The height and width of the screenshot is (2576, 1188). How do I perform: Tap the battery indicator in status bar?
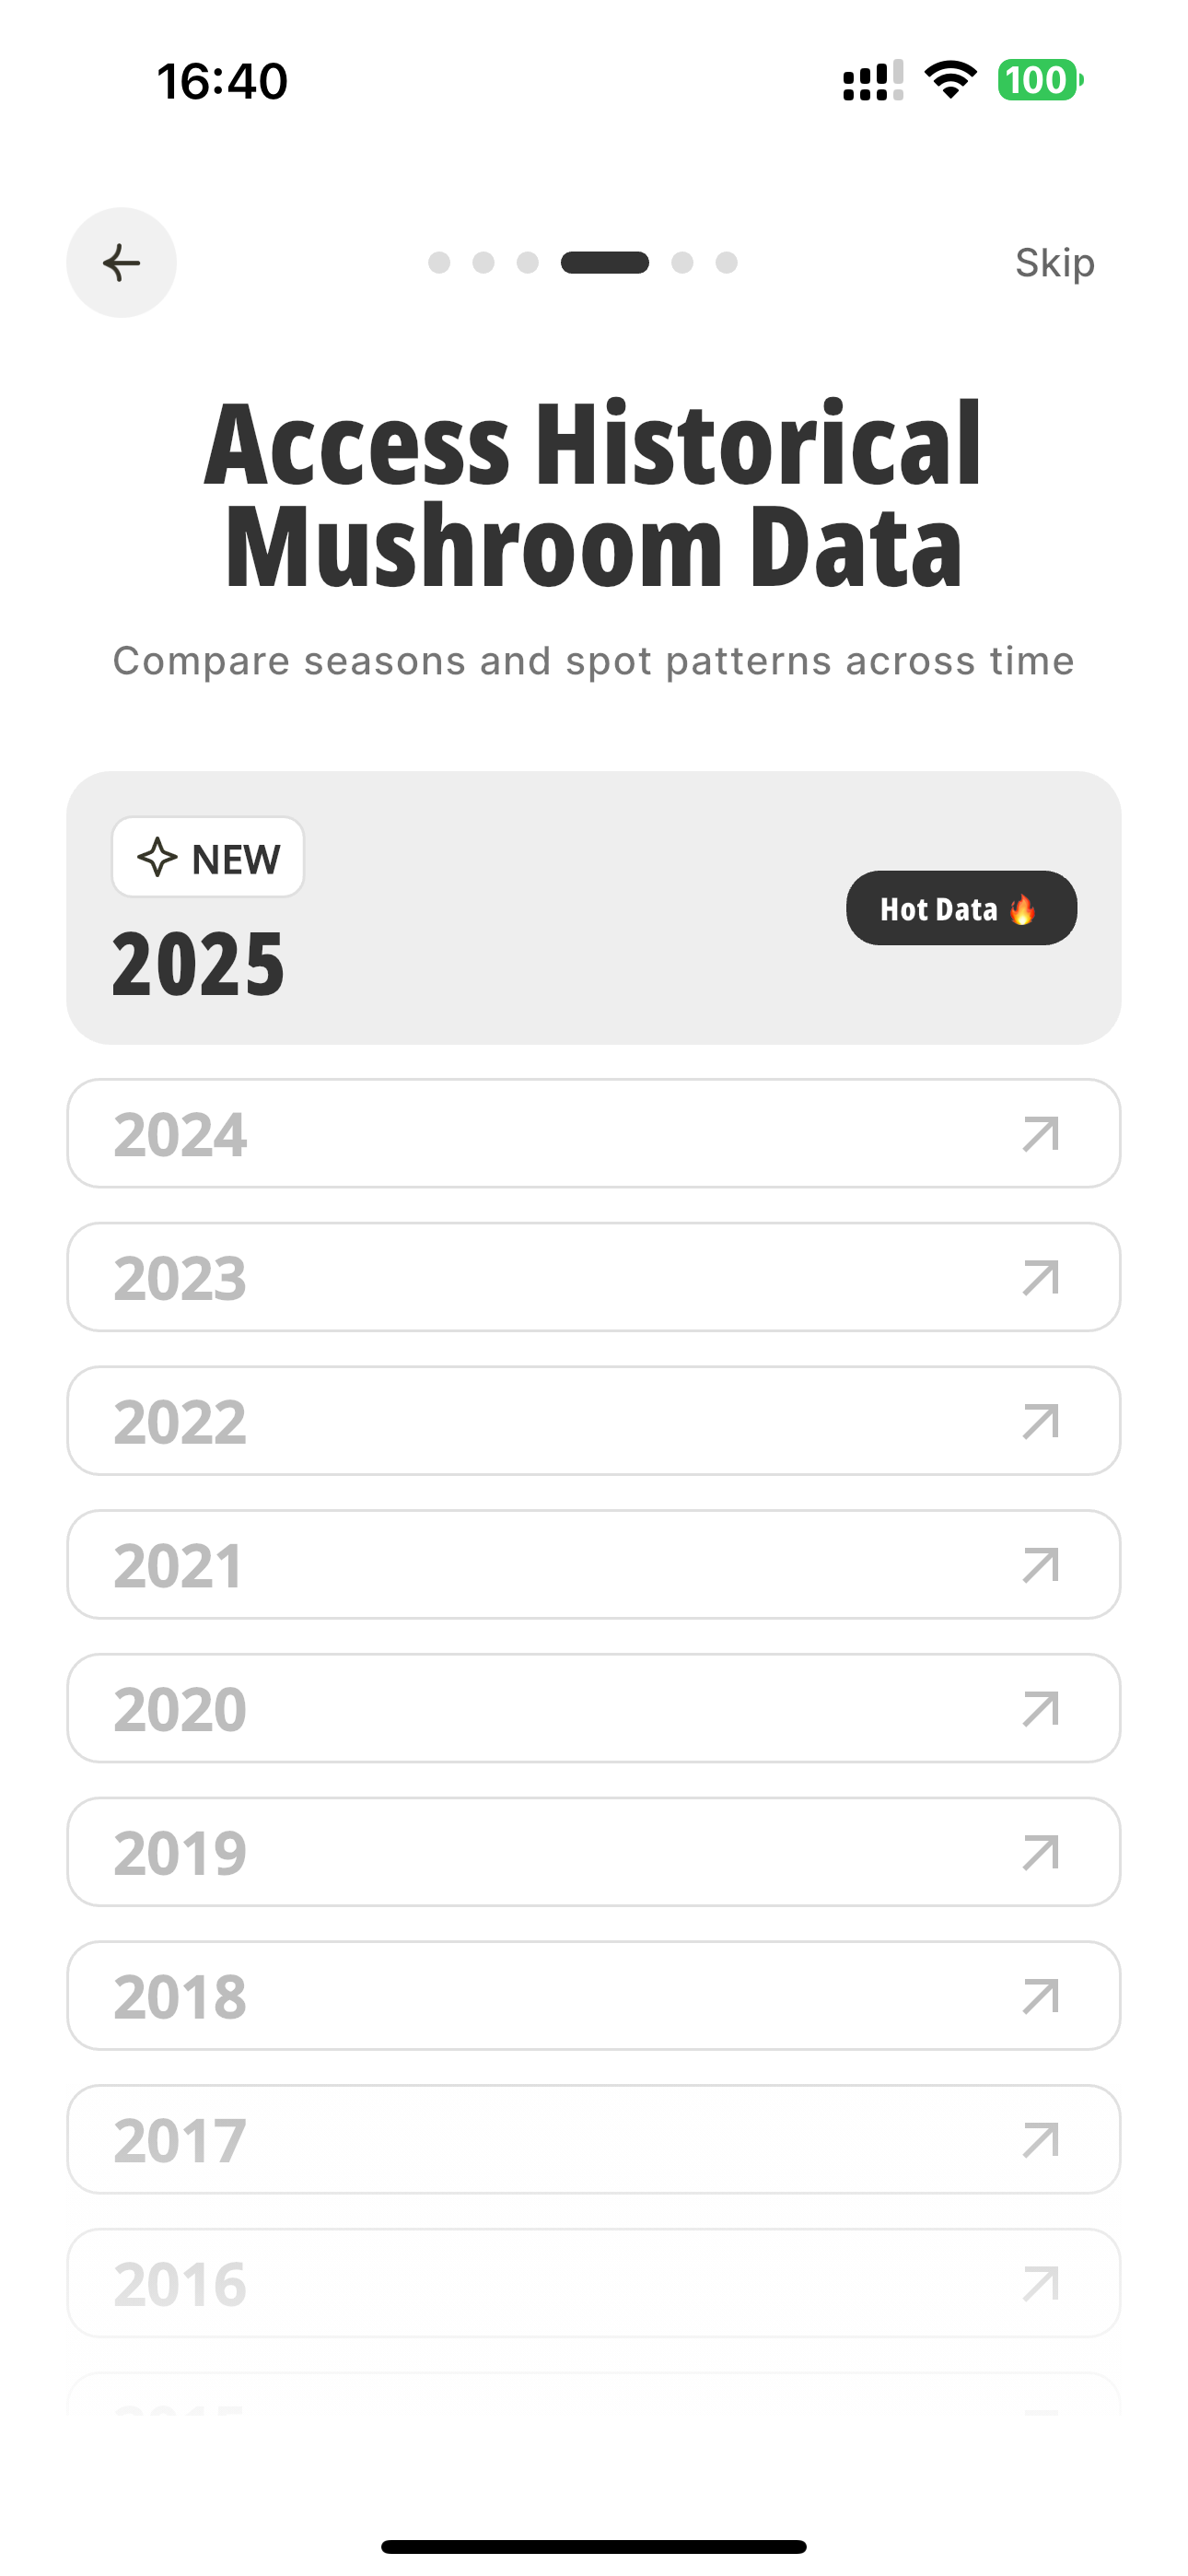coord(1040,80)
